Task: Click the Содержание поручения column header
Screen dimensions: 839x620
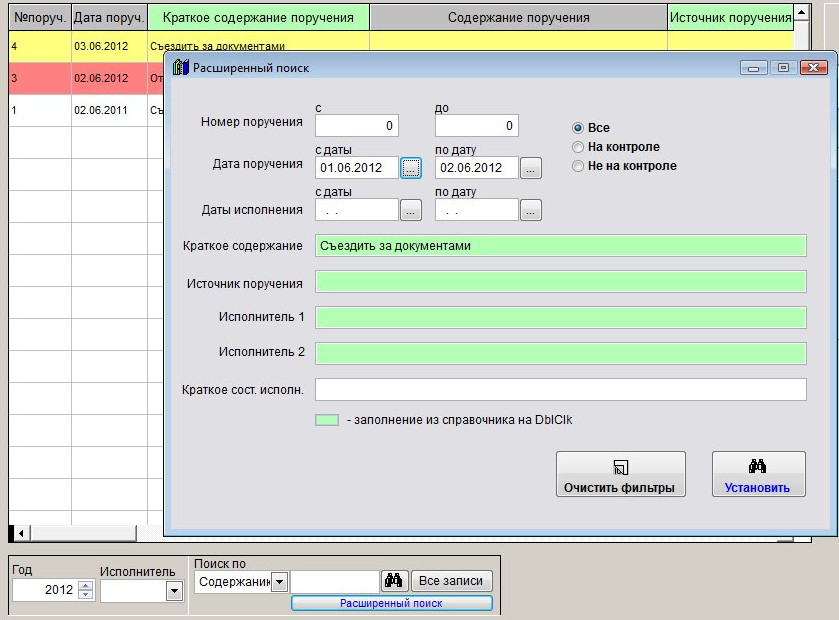Action: pos(518,18)
